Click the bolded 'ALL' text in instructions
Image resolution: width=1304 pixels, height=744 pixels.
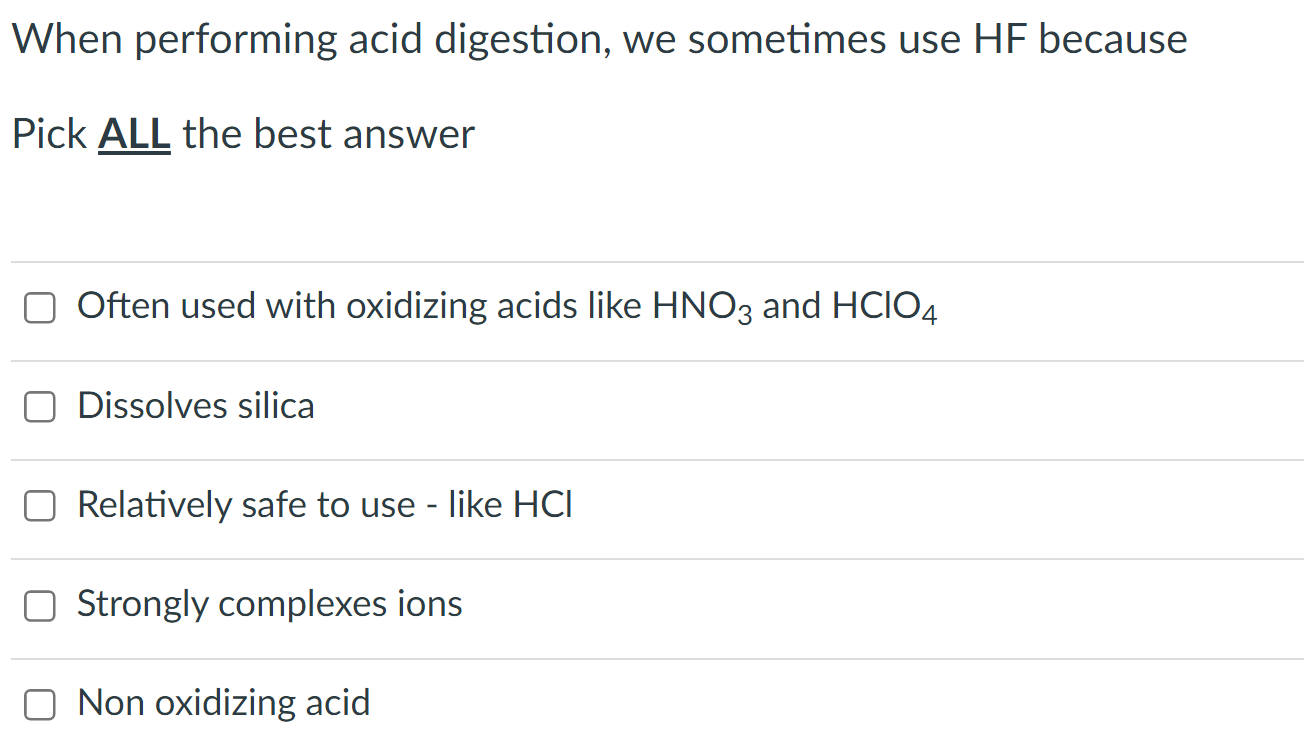point(133,133)
